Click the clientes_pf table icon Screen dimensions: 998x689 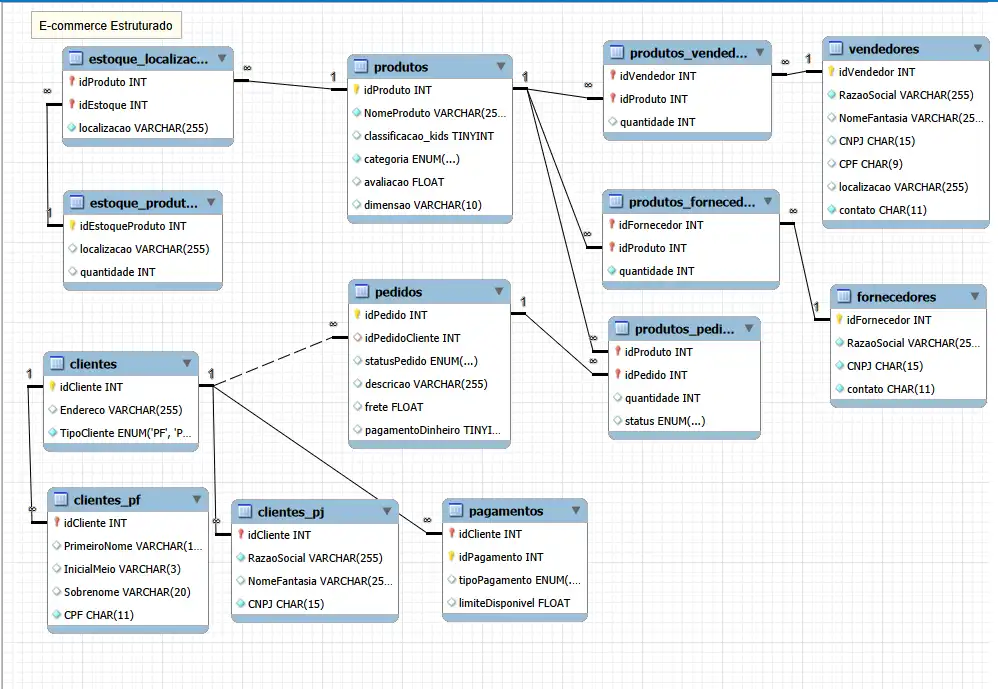(59, 500)
